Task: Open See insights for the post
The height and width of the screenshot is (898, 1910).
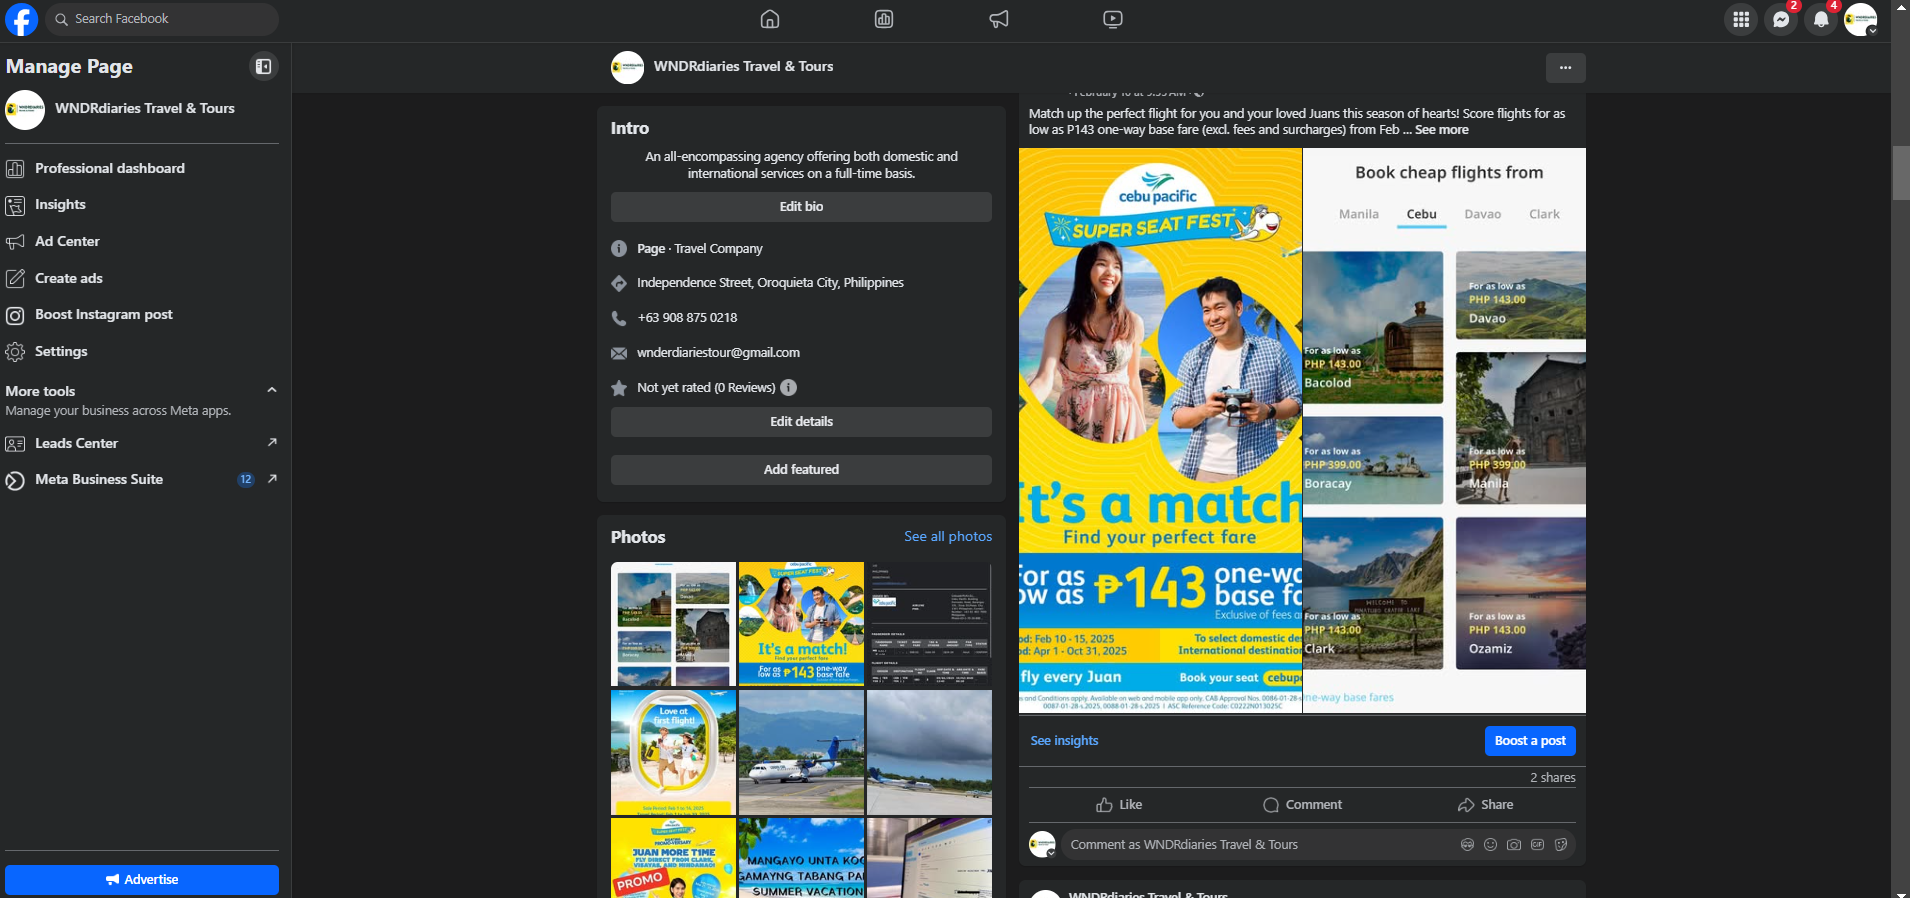Action: point(1064,741)
